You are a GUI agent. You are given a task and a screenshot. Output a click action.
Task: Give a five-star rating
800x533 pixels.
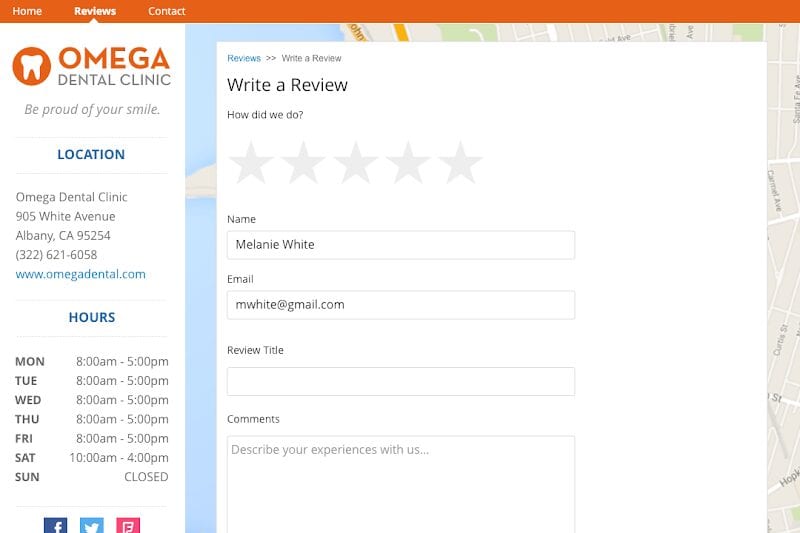(x=460, y=163)
